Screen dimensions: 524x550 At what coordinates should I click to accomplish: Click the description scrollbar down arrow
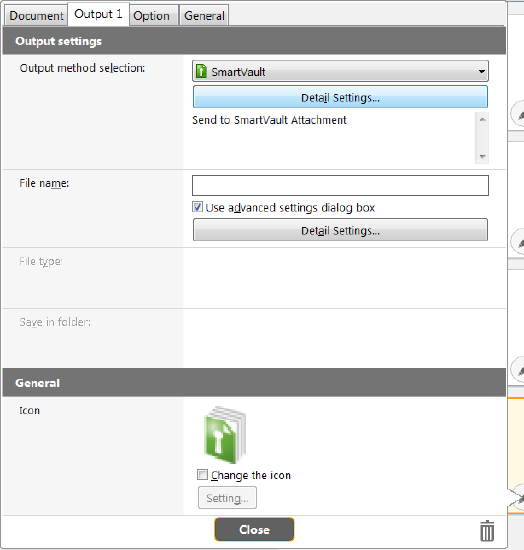pos(482,156)
